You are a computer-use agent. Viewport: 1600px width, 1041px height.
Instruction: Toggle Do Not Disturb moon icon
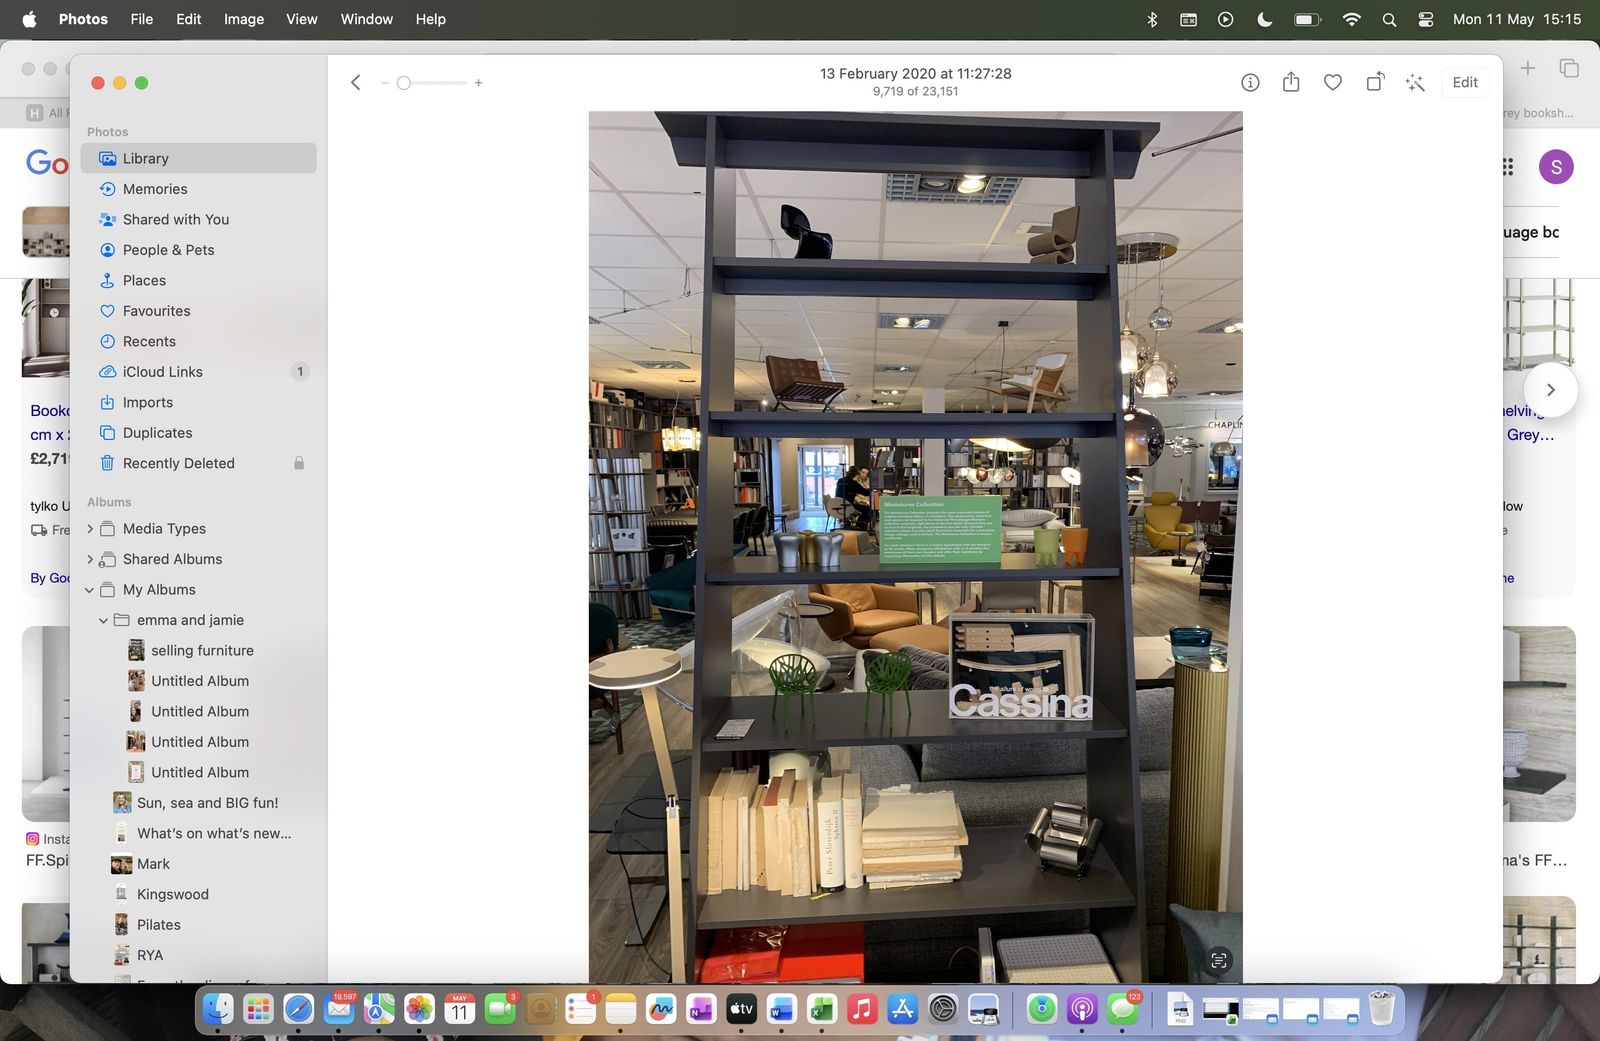1265,19
